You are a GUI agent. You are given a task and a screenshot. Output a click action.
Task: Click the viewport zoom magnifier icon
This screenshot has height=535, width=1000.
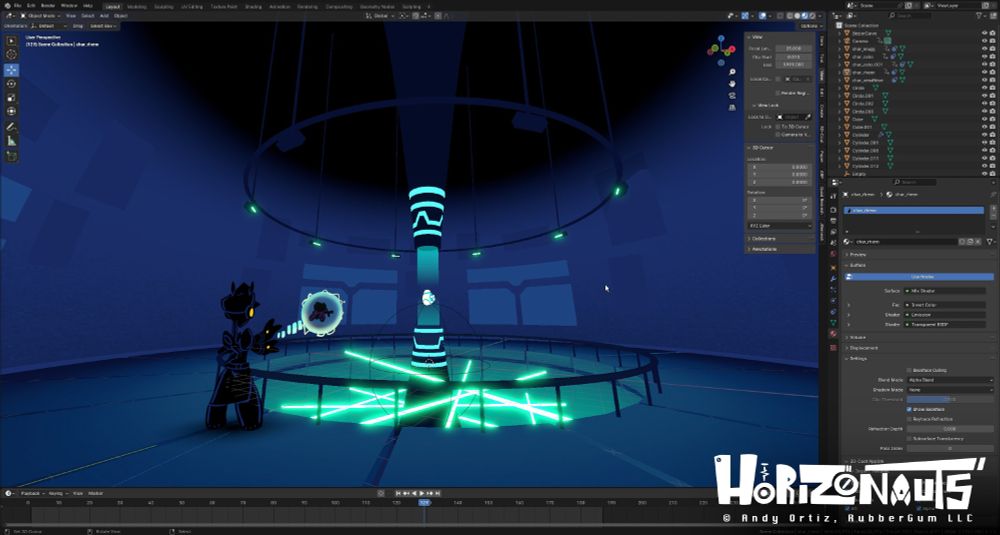pyautogui.click(x=732, y=72)
